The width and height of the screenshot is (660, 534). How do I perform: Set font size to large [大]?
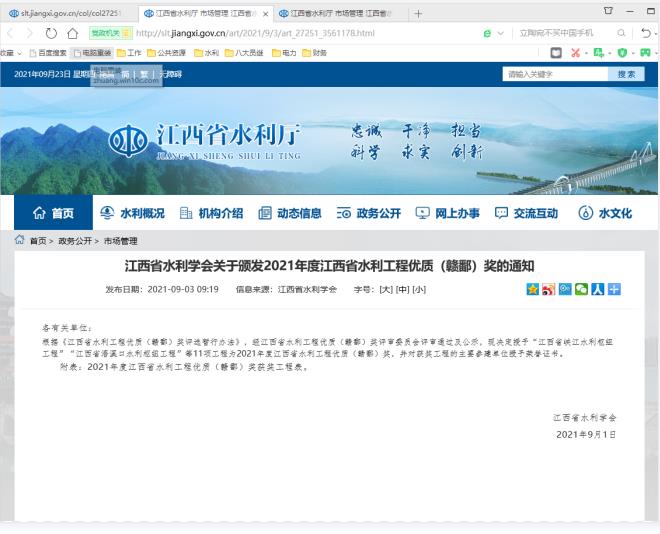pos(386,290)
